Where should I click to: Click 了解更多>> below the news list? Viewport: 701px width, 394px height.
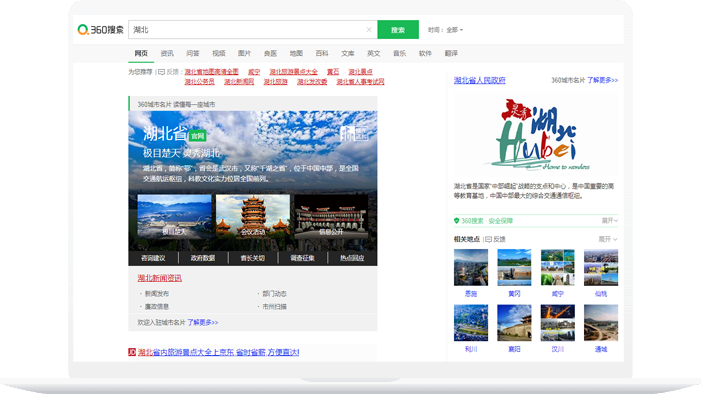click(203, 322)
